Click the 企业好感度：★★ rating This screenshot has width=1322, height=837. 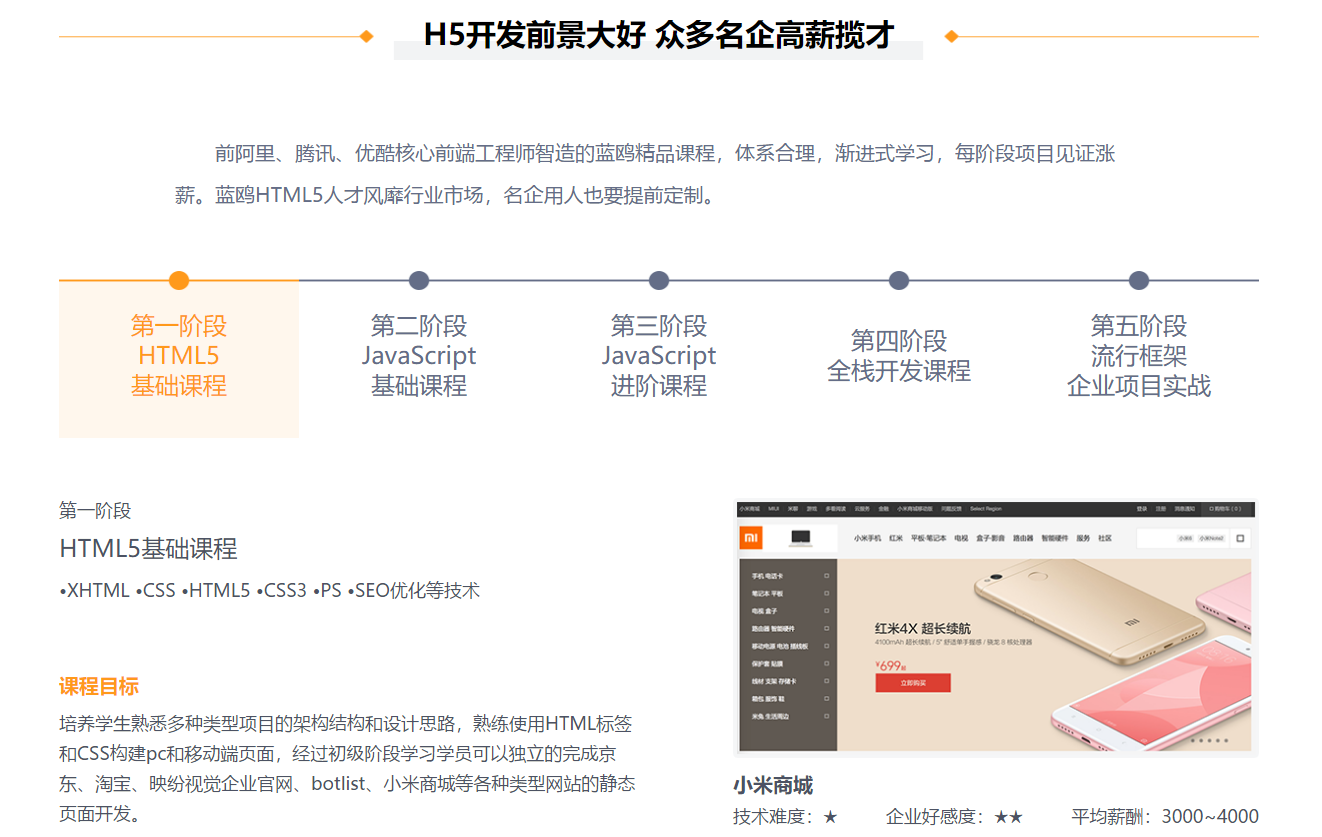pyautogui.click(x=955, y=817)
